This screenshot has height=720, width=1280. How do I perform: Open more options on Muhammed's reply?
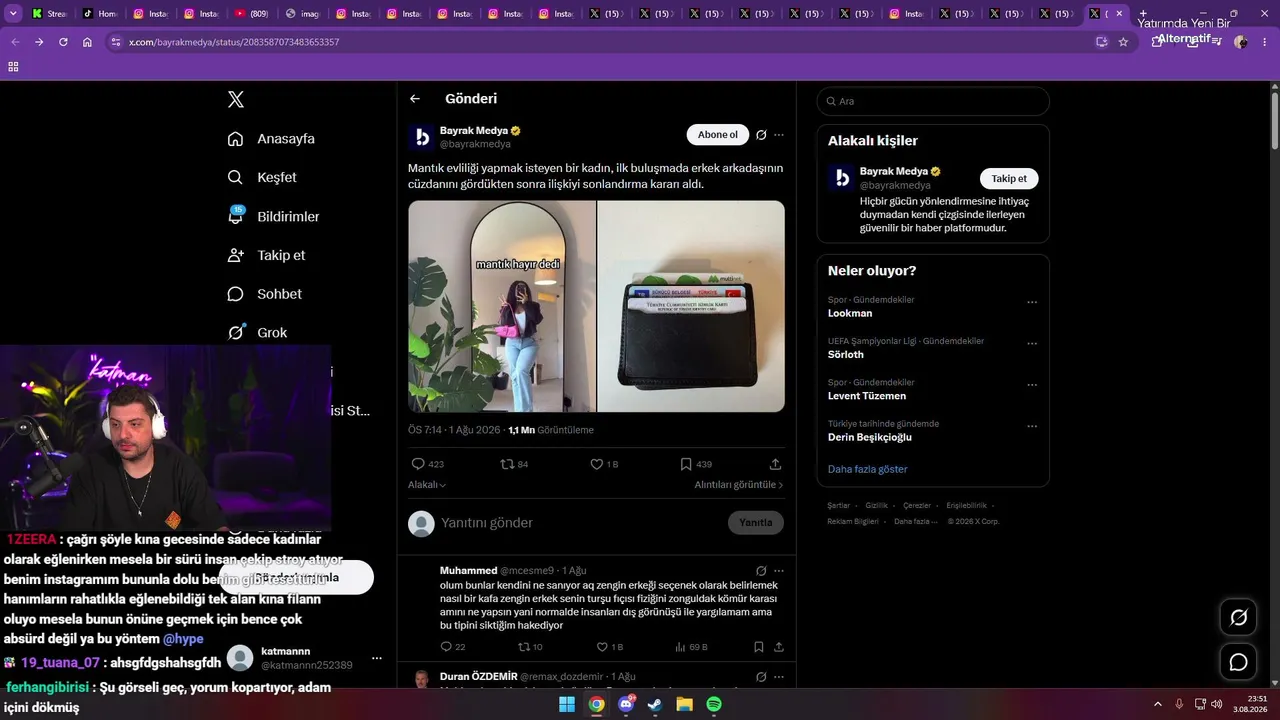pyautogui.click(x=779, y=571)
